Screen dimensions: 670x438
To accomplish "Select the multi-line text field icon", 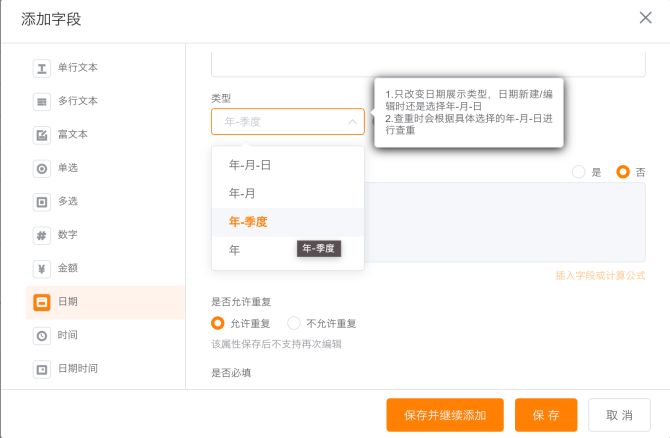I will 42,101.
